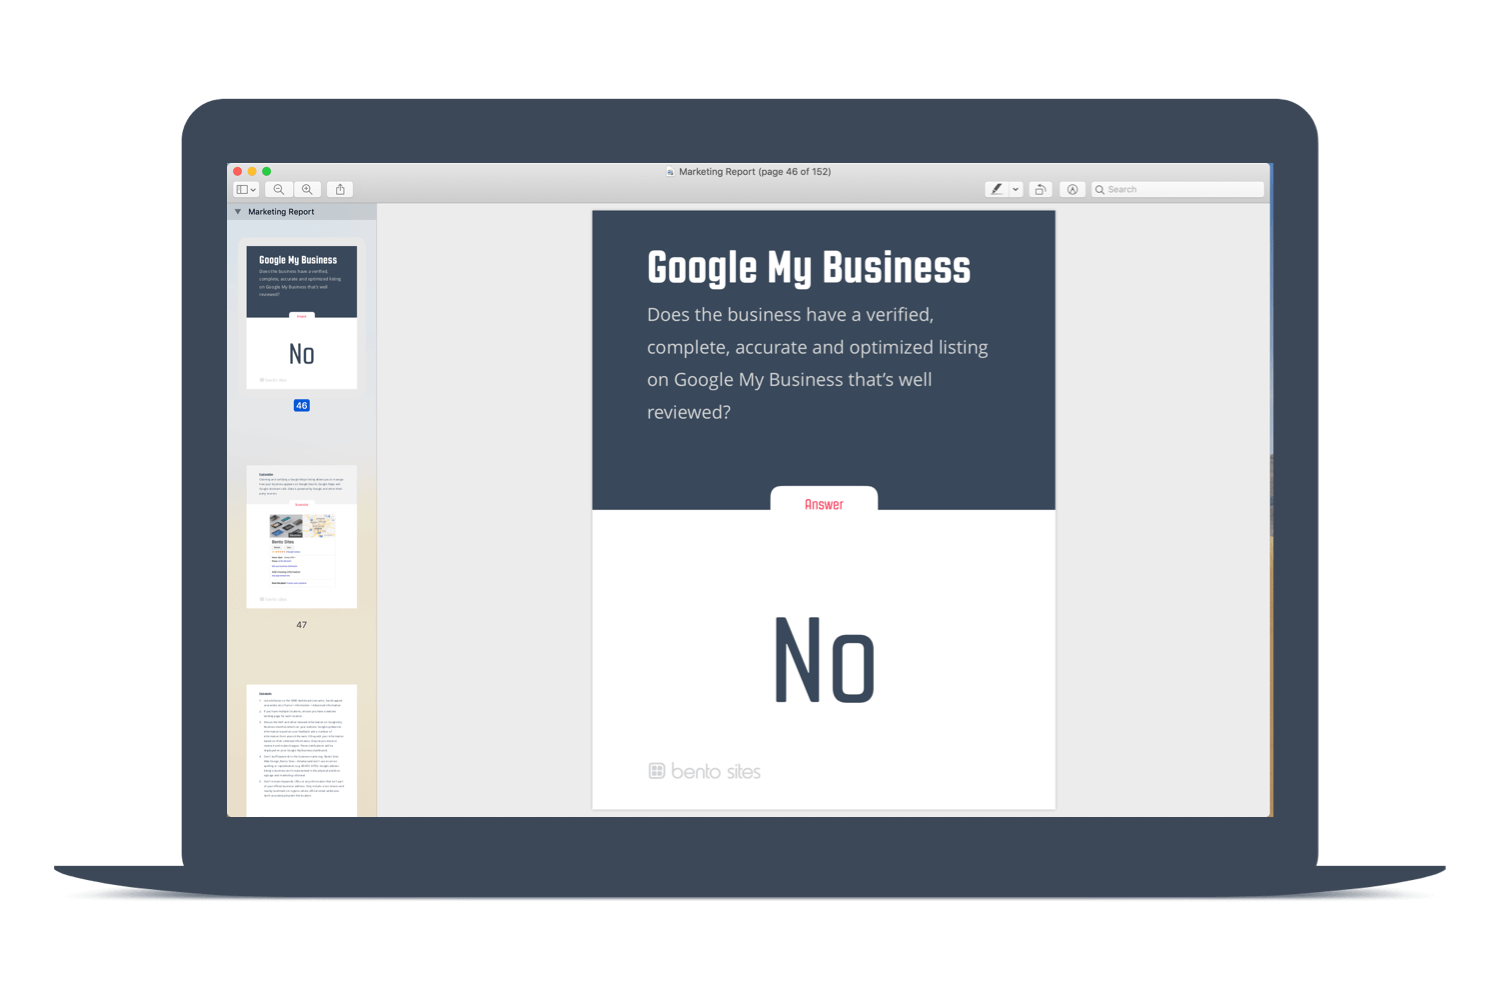Close the window with red button

(x=238, y=172)
